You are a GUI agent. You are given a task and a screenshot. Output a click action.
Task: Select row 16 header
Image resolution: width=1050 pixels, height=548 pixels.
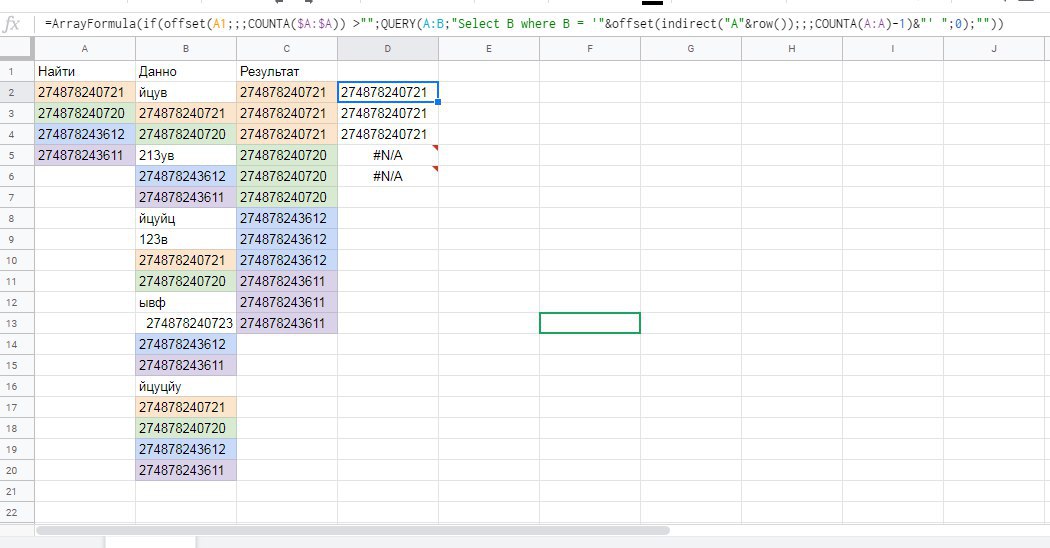pyautogui.click(x=17, y=387)
